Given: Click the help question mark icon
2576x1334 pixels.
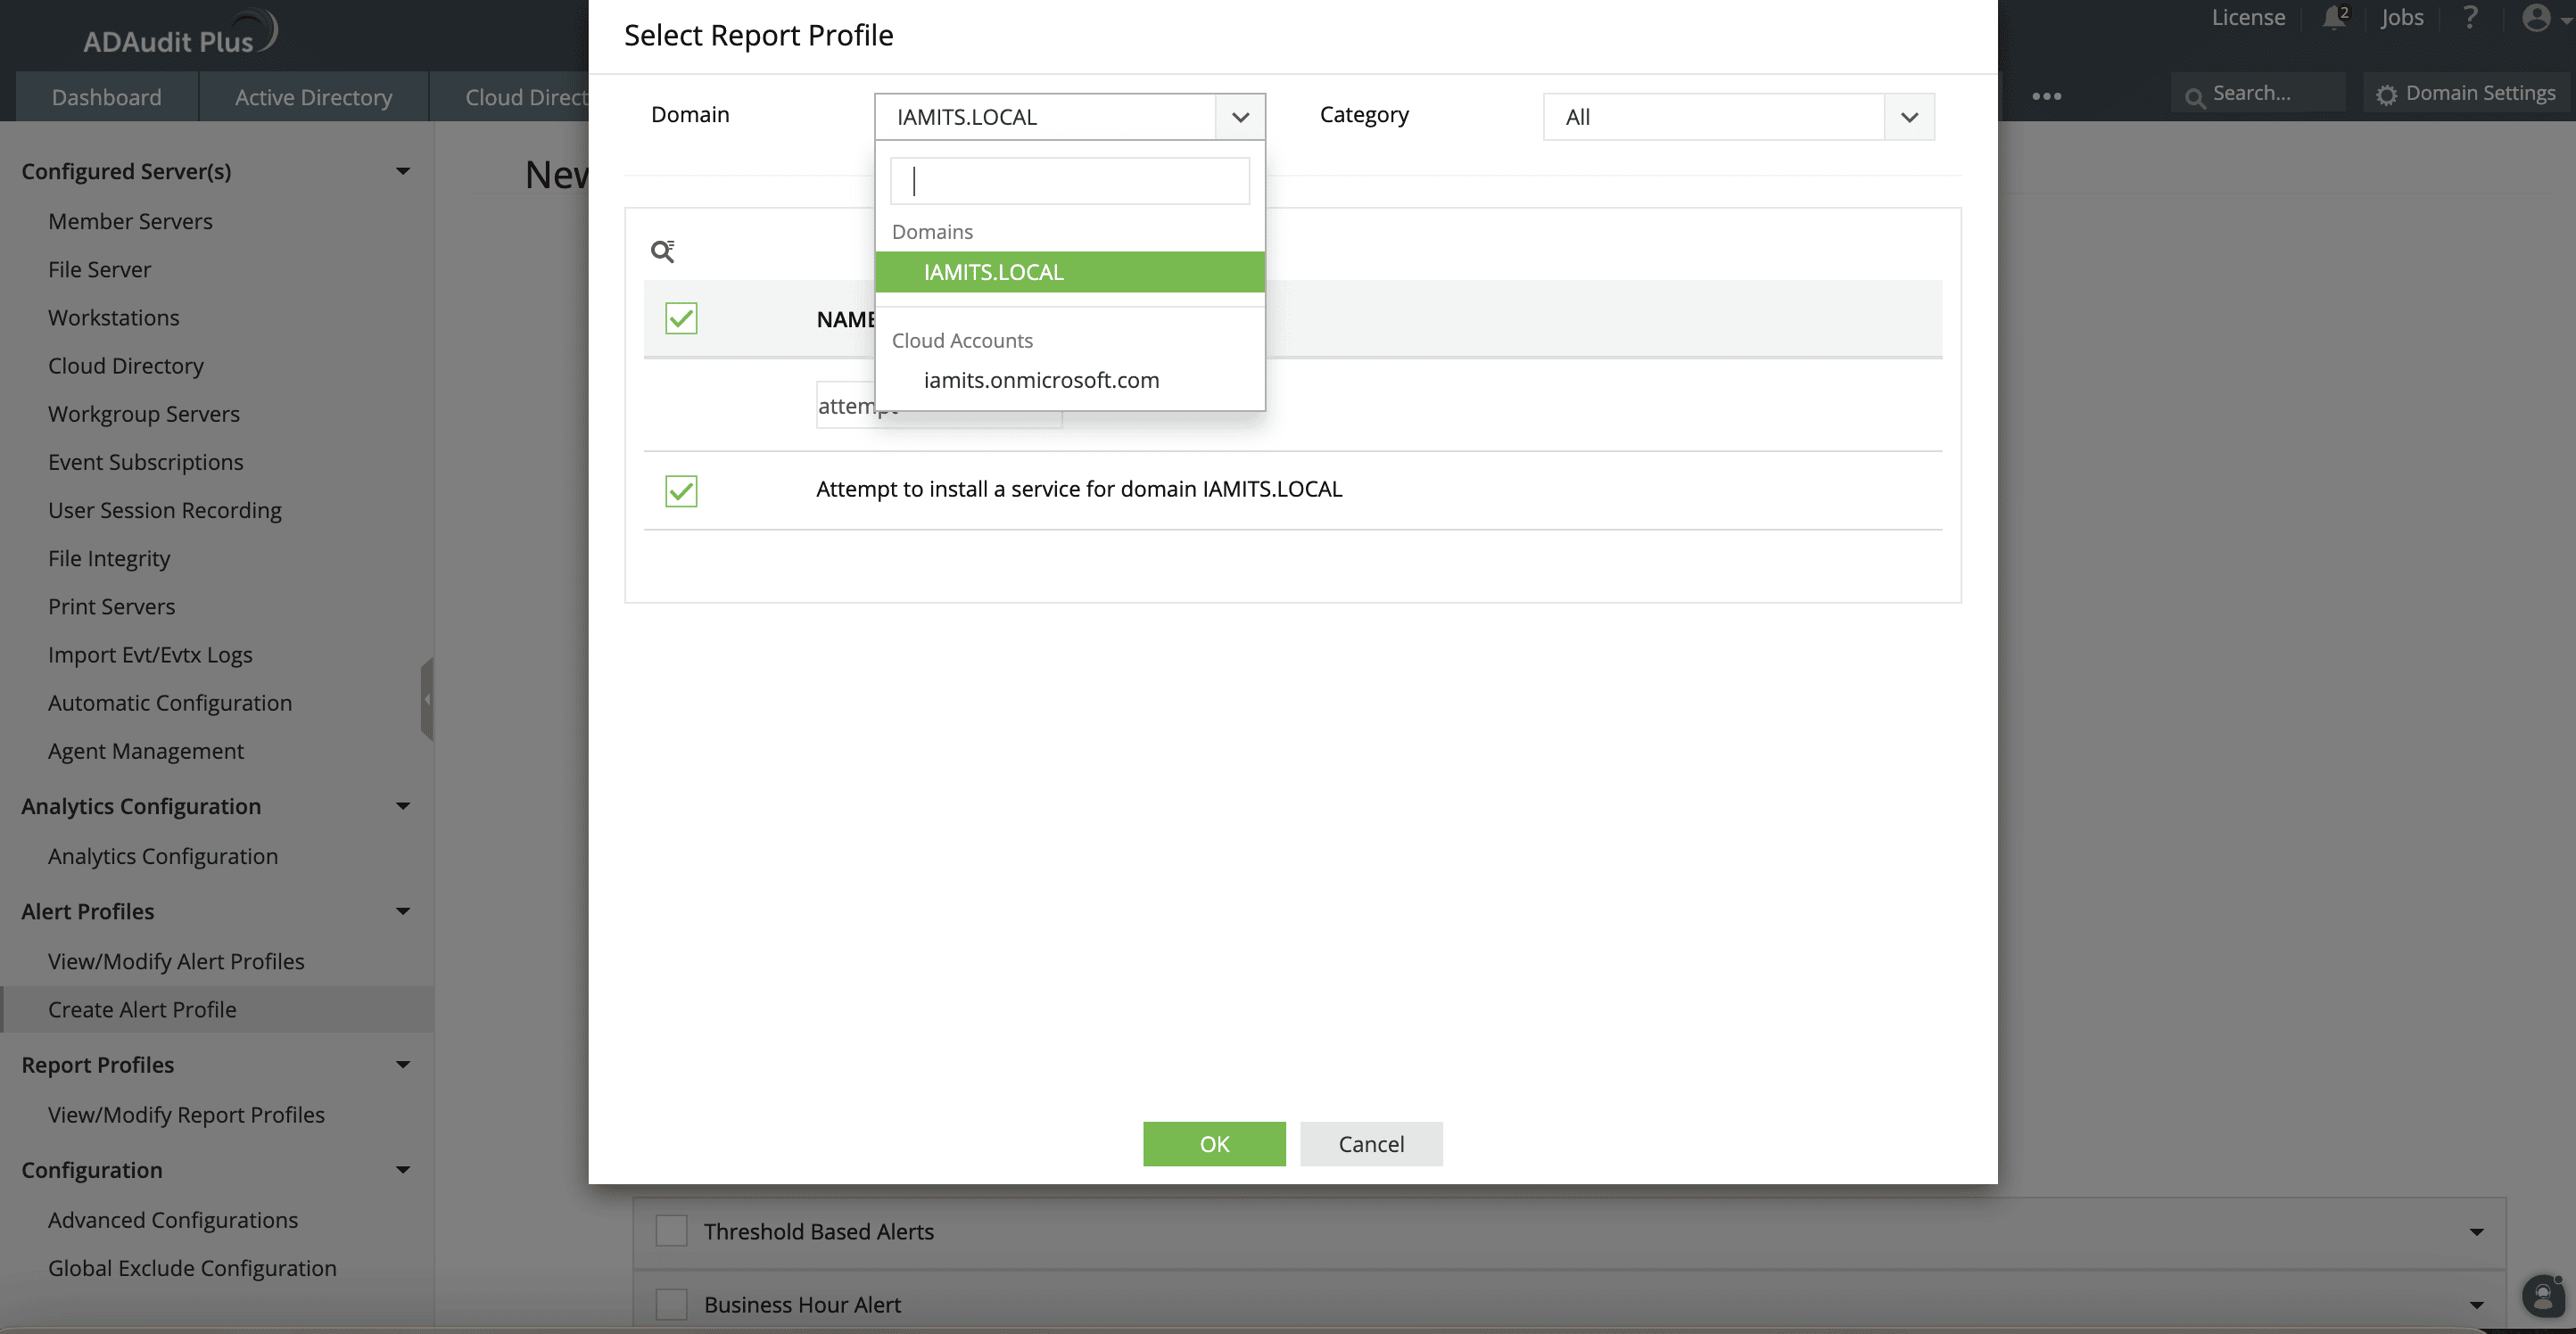Looking at the screenshot, I should 2470,18.
